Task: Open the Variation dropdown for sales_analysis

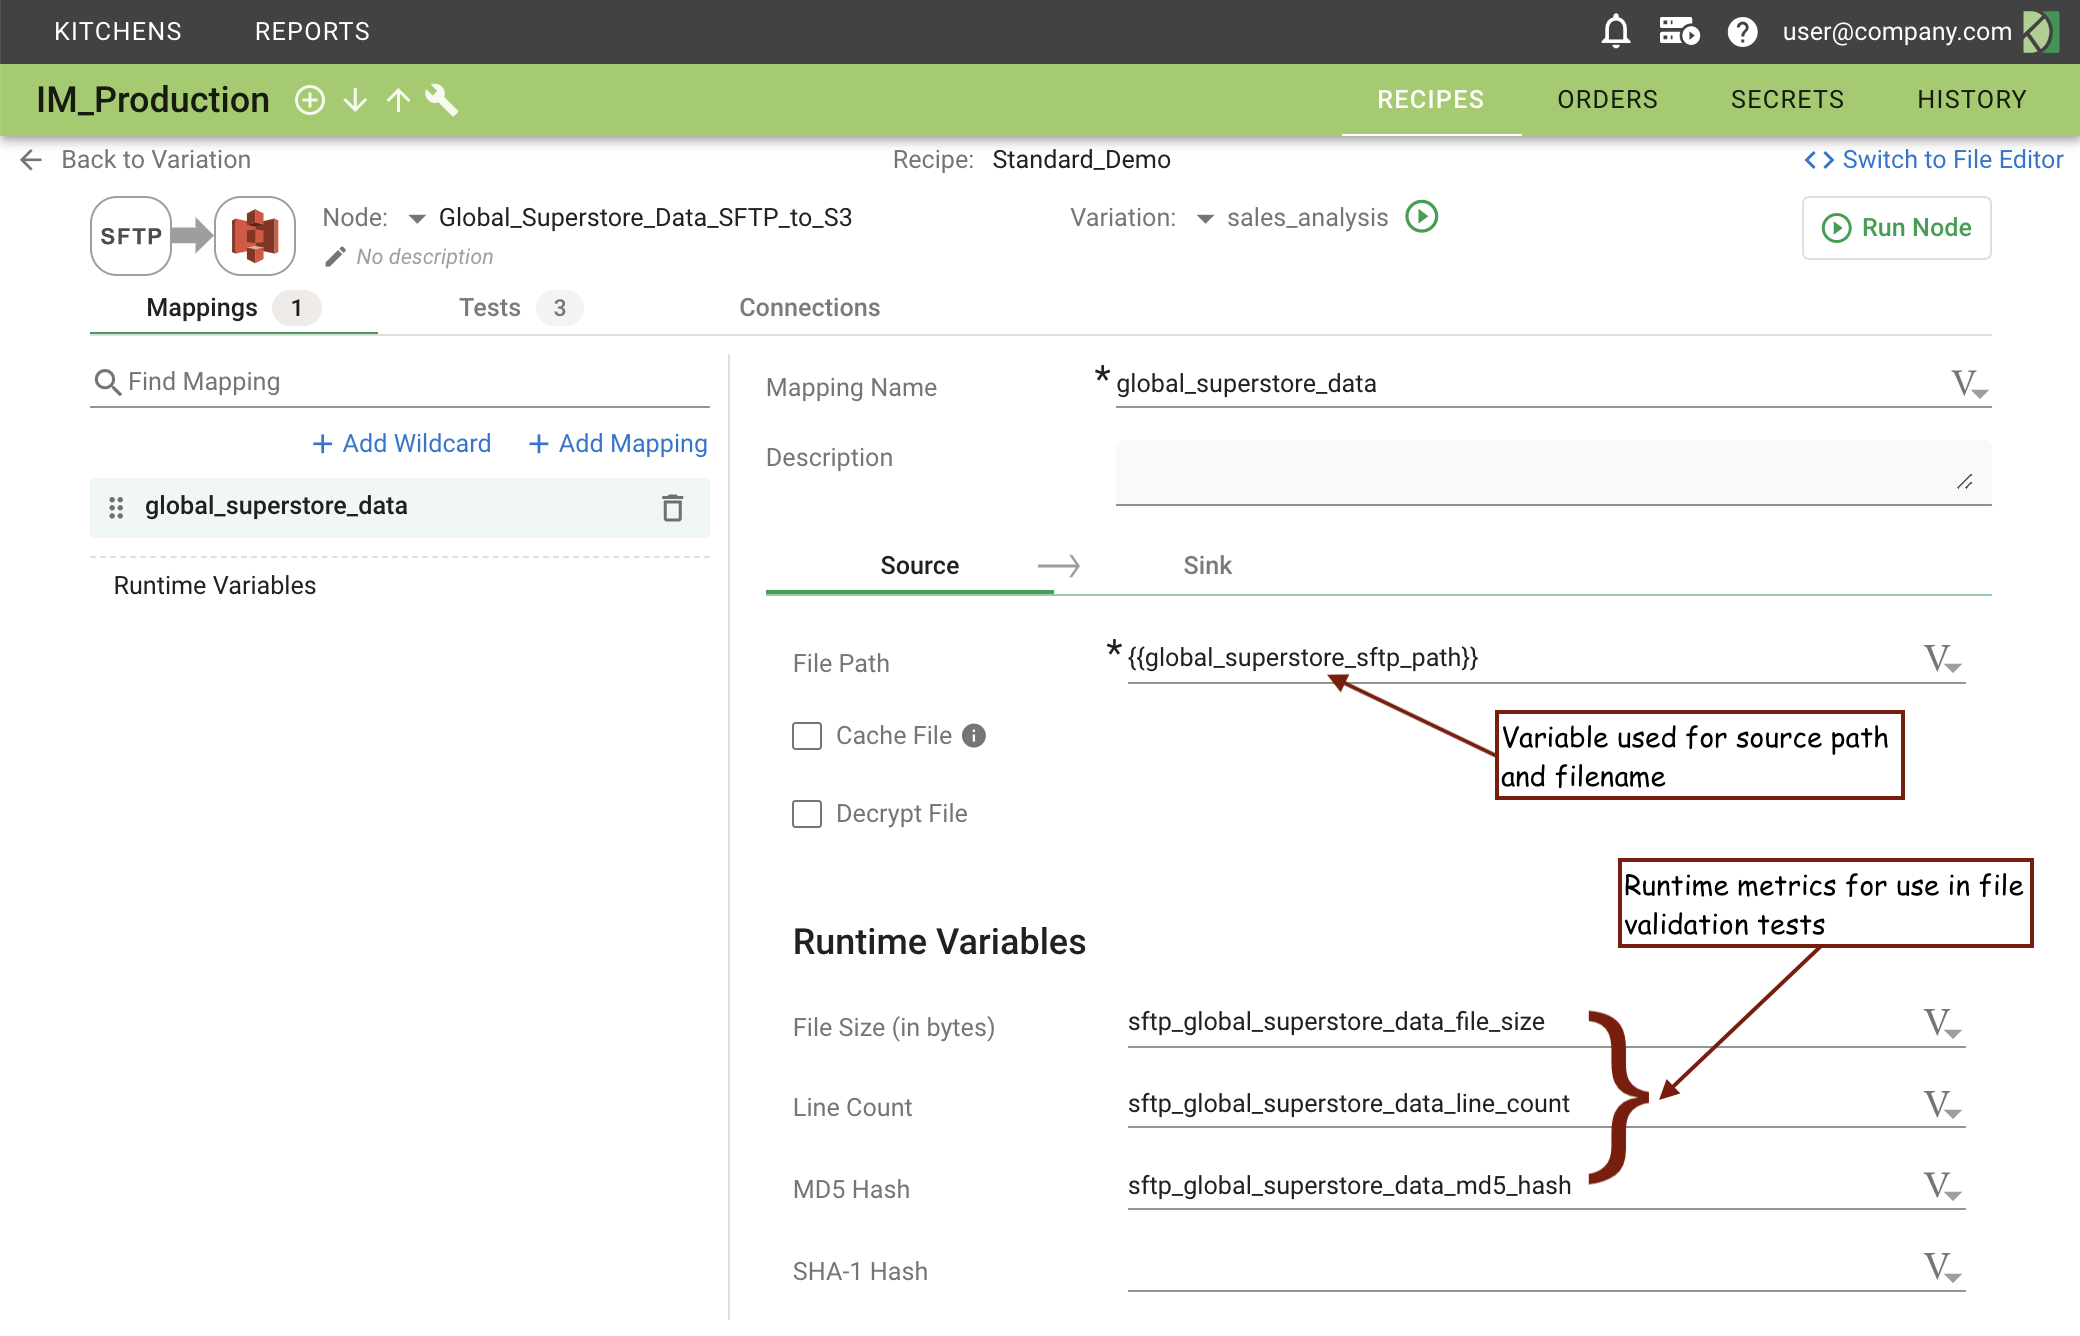Action: click(x=1206, y=218)
